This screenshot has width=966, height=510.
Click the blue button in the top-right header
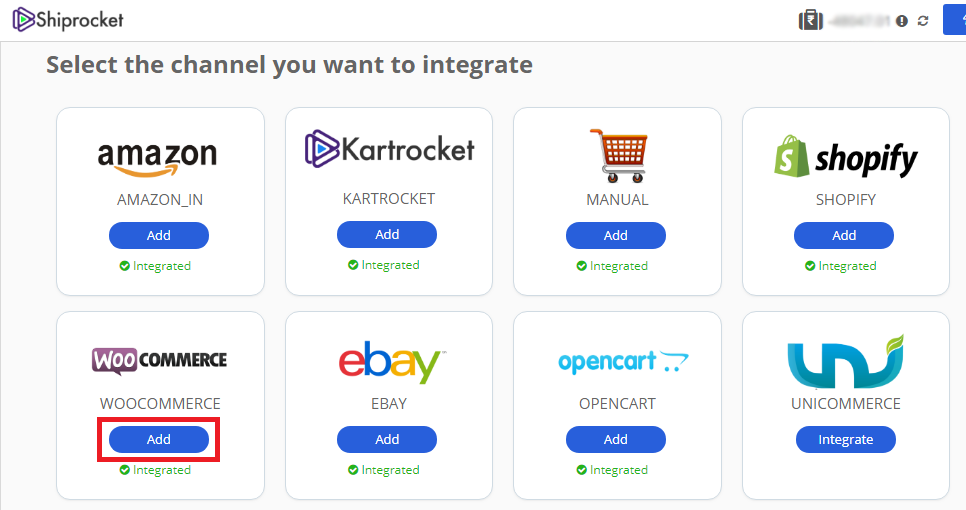[x=954, y=19]
